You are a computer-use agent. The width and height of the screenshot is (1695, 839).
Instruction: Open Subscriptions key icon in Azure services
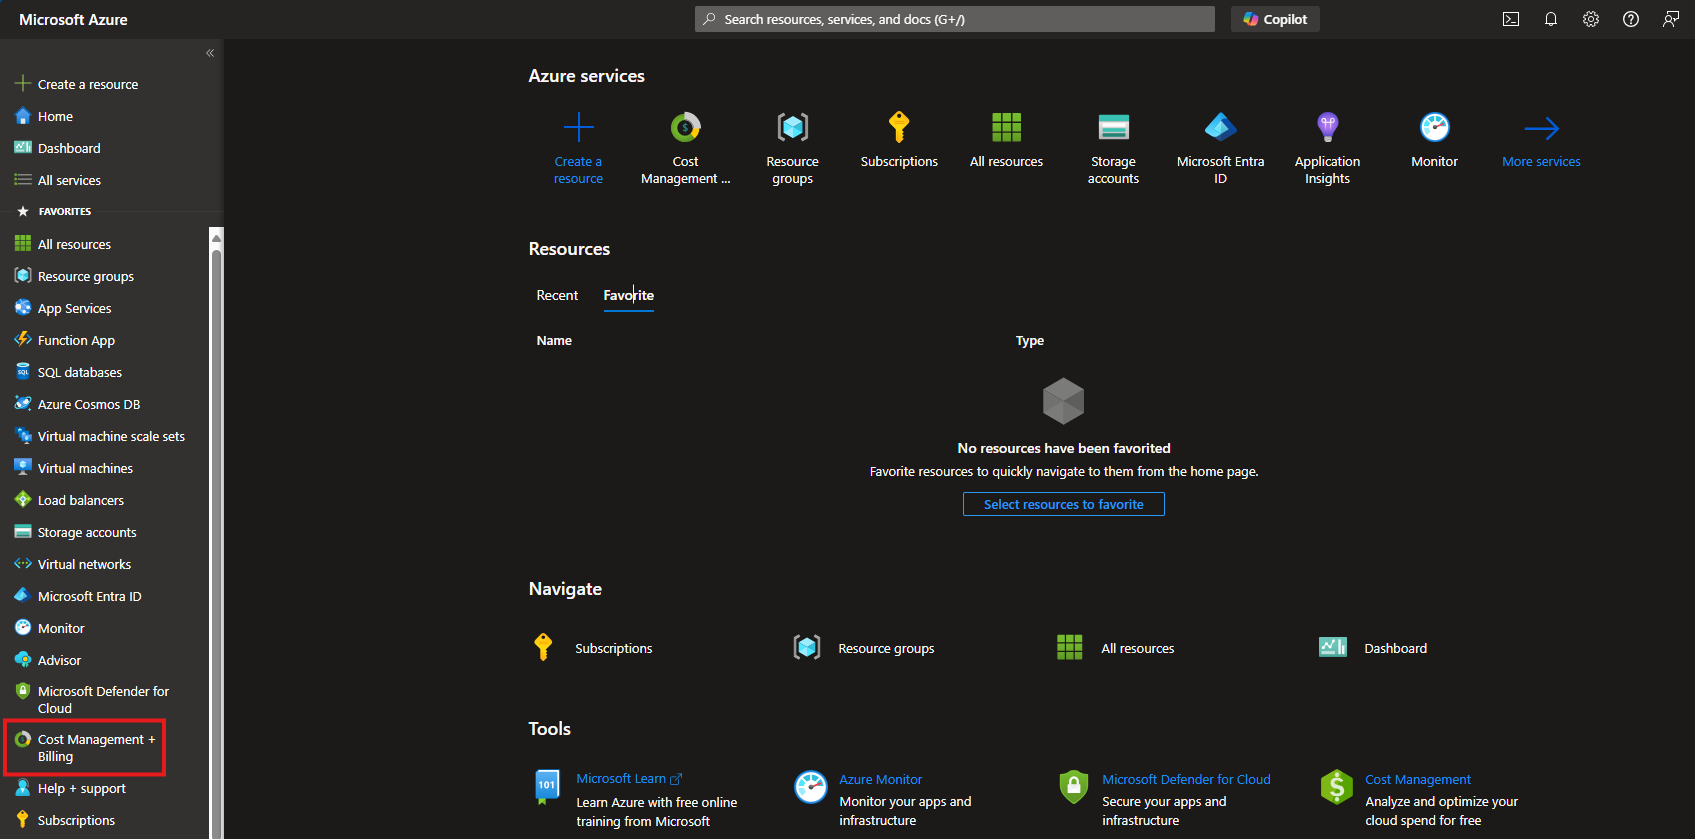pos(899,127)
